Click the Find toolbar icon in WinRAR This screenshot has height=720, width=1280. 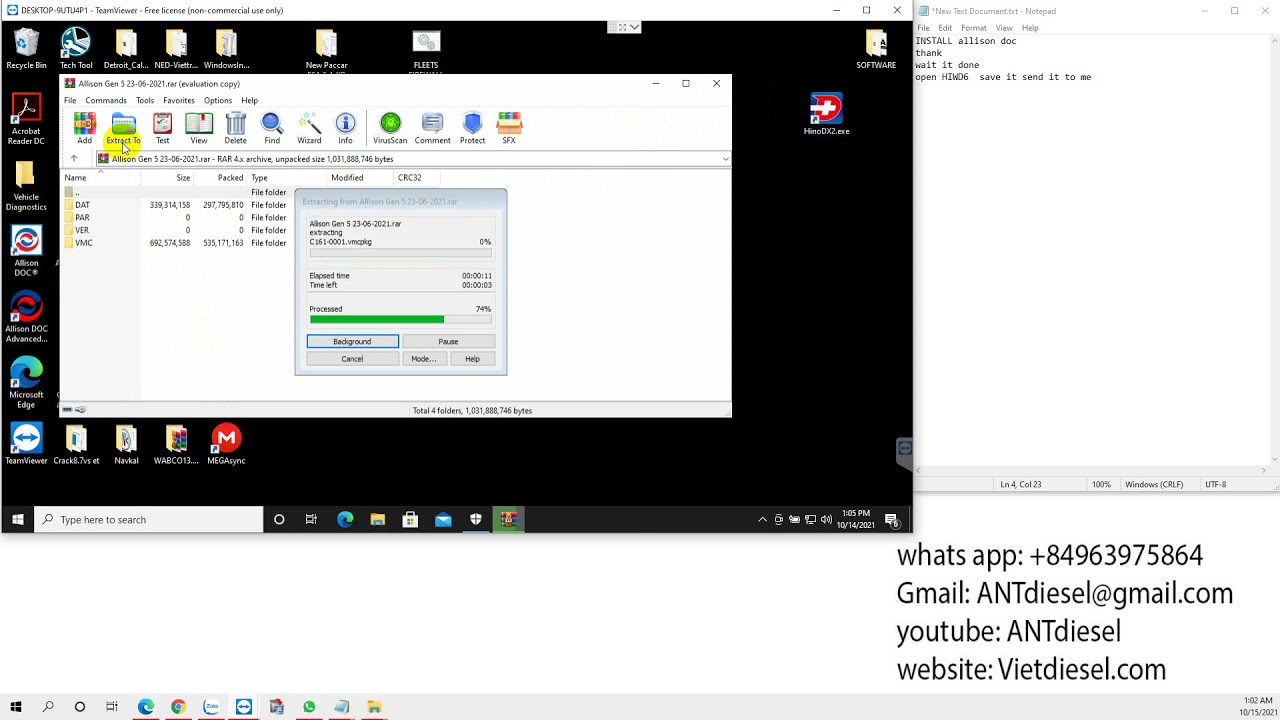272,128
